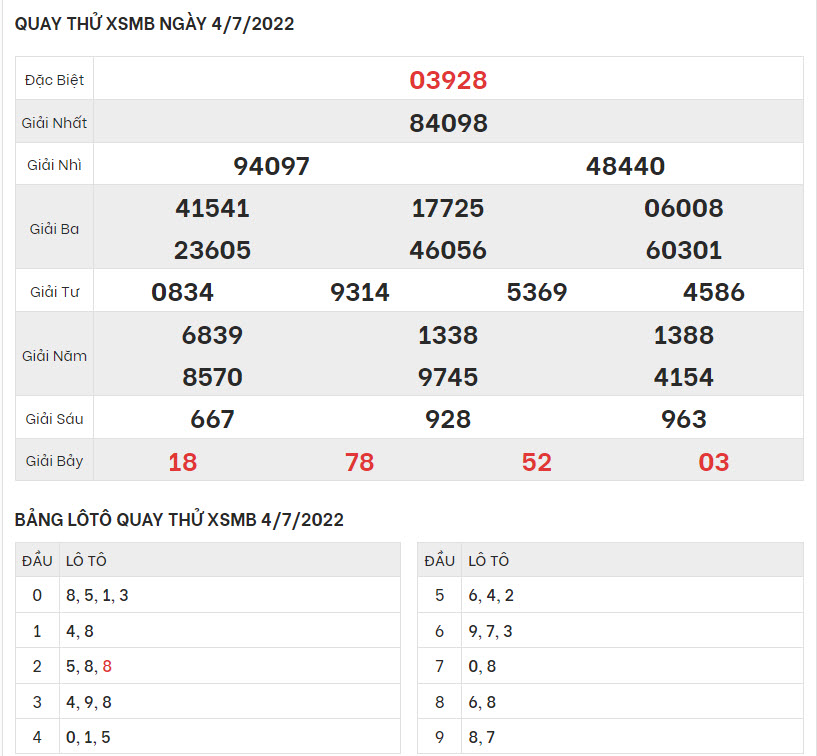Click the Giải Ba row label
Screen dimensions: 817x756
pyautogui.click(x=55, y=229)
